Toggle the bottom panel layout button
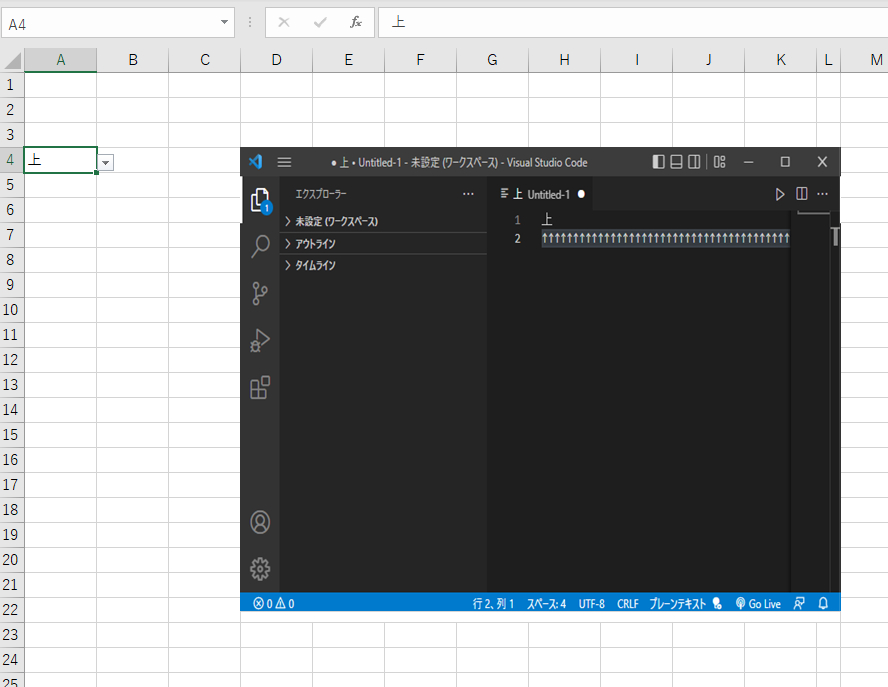 tap(676, 162)
